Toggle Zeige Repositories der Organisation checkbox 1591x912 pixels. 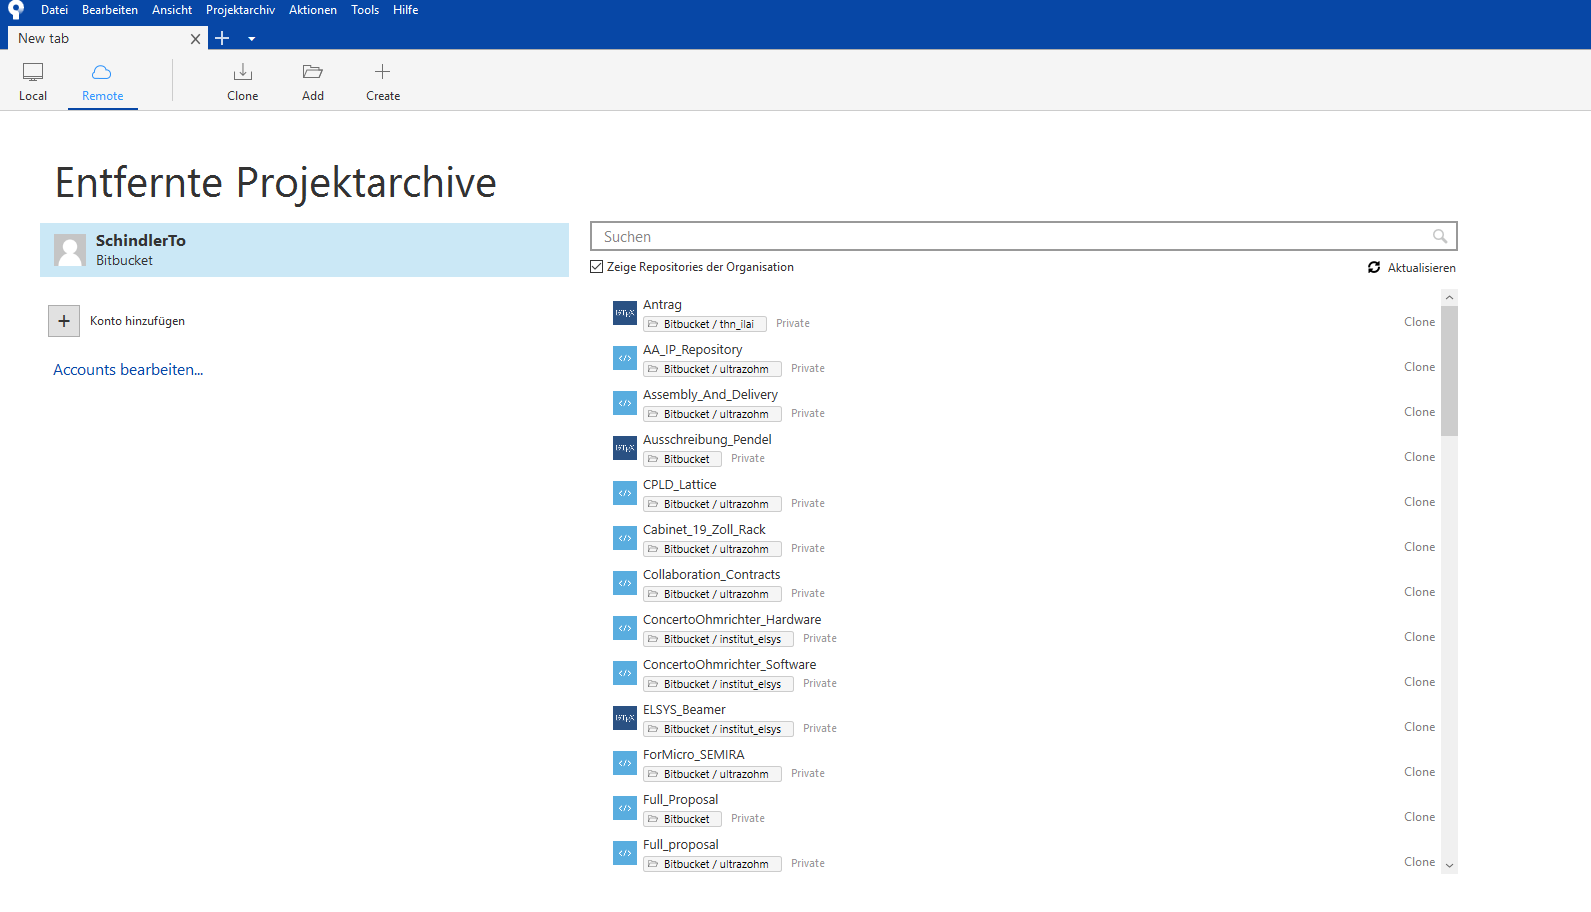(597, 267)
